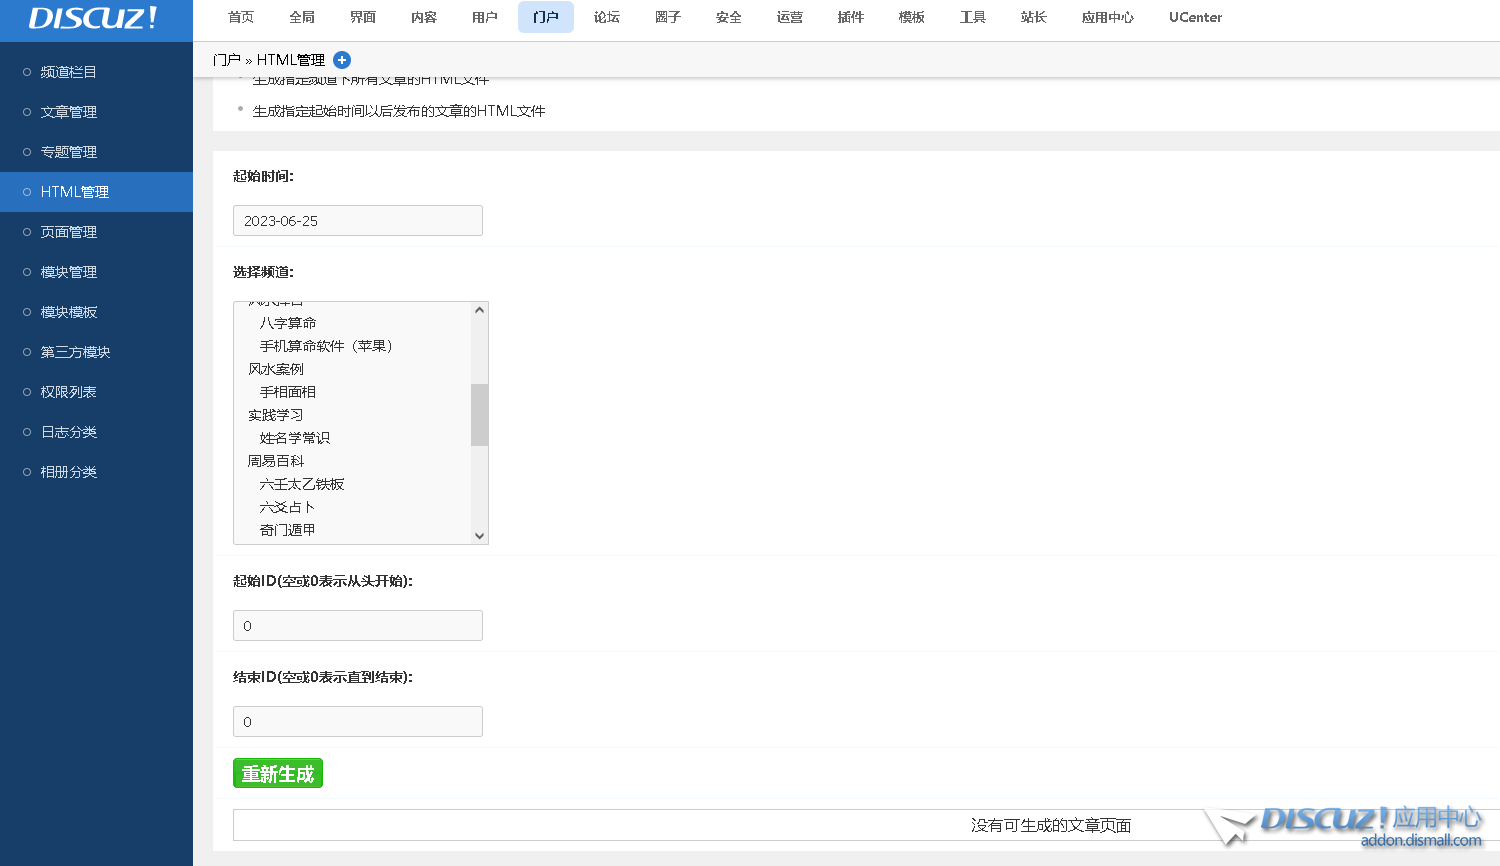Viewport: 1500px width, 866px height.
Task: Focus the 起始ID input field
Action: (x=357, y=626)
